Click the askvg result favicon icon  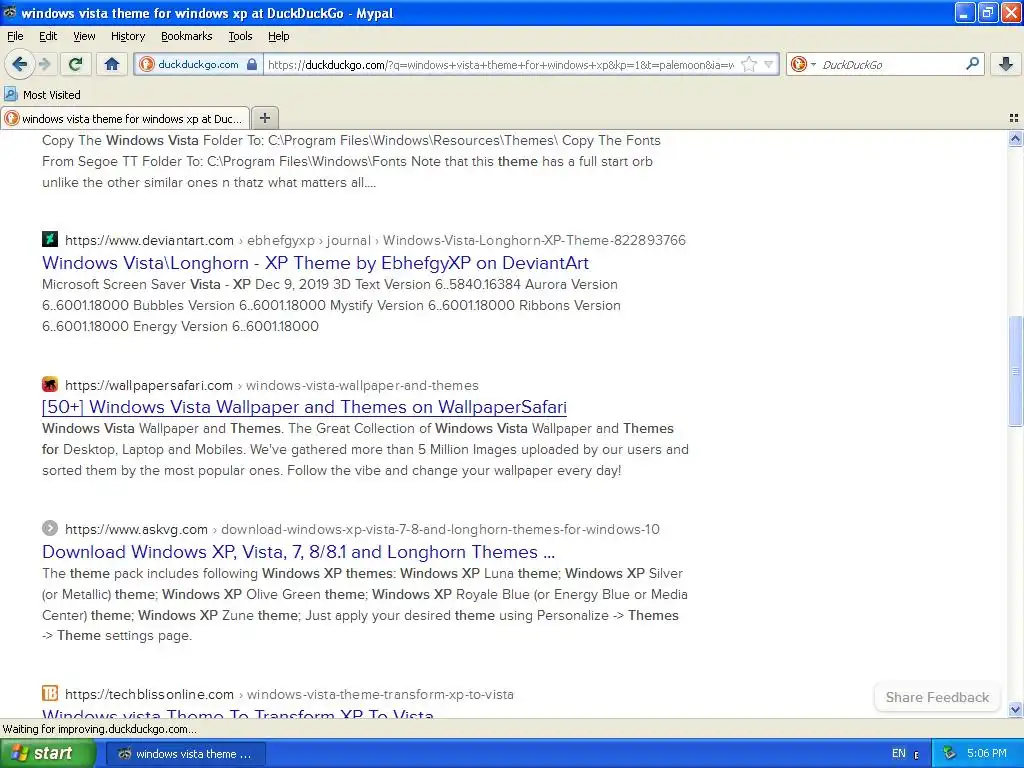pos(50,528)
